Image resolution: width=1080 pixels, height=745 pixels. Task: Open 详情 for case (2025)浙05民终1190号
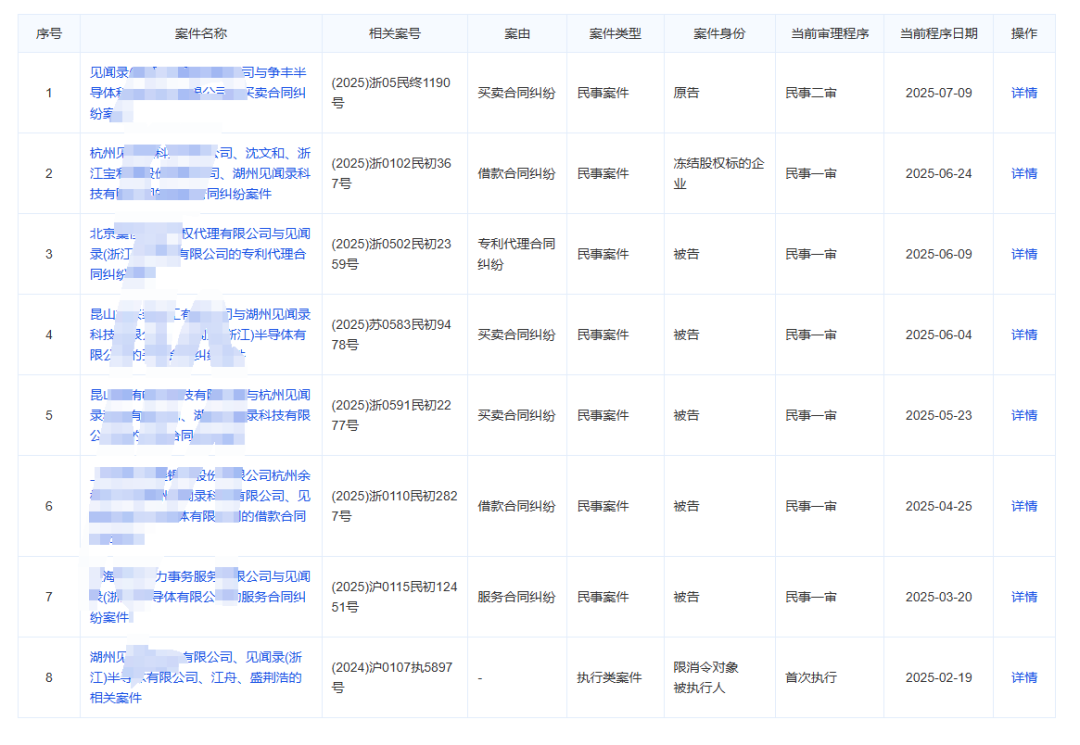click(x=1020, y=93)
